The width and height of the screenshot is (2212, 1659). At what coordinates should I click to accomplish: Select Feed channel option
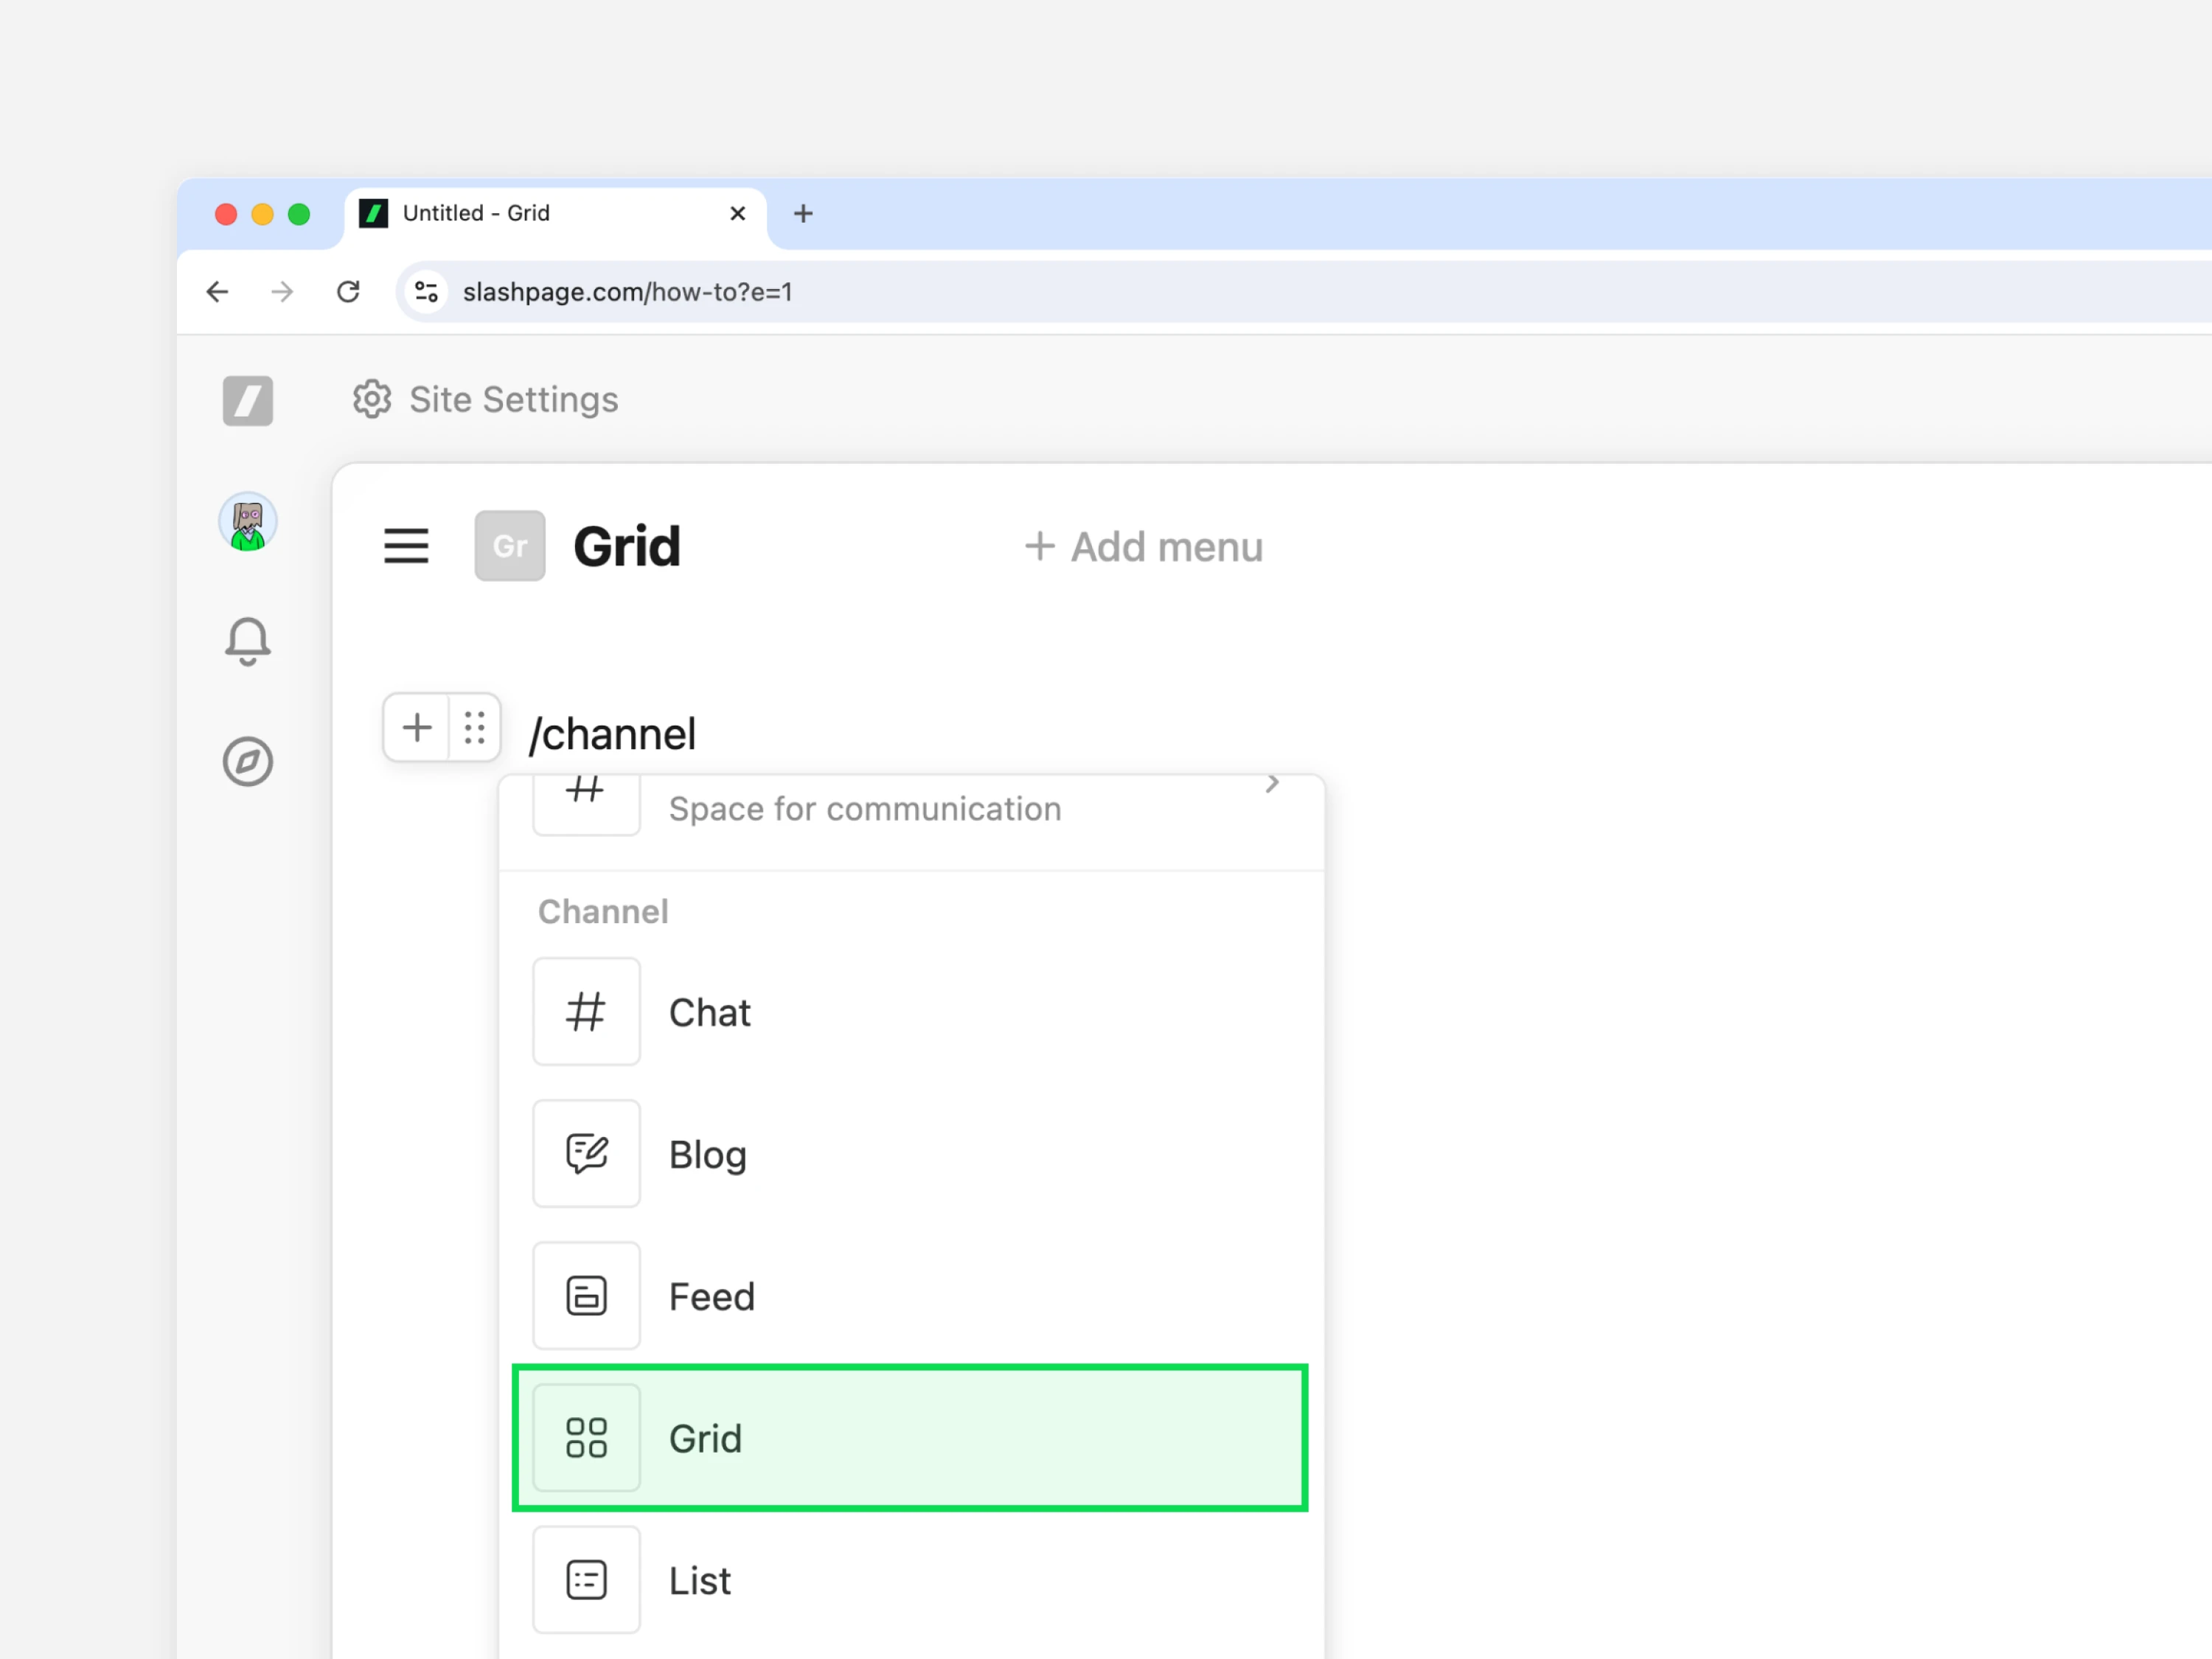911,1296
